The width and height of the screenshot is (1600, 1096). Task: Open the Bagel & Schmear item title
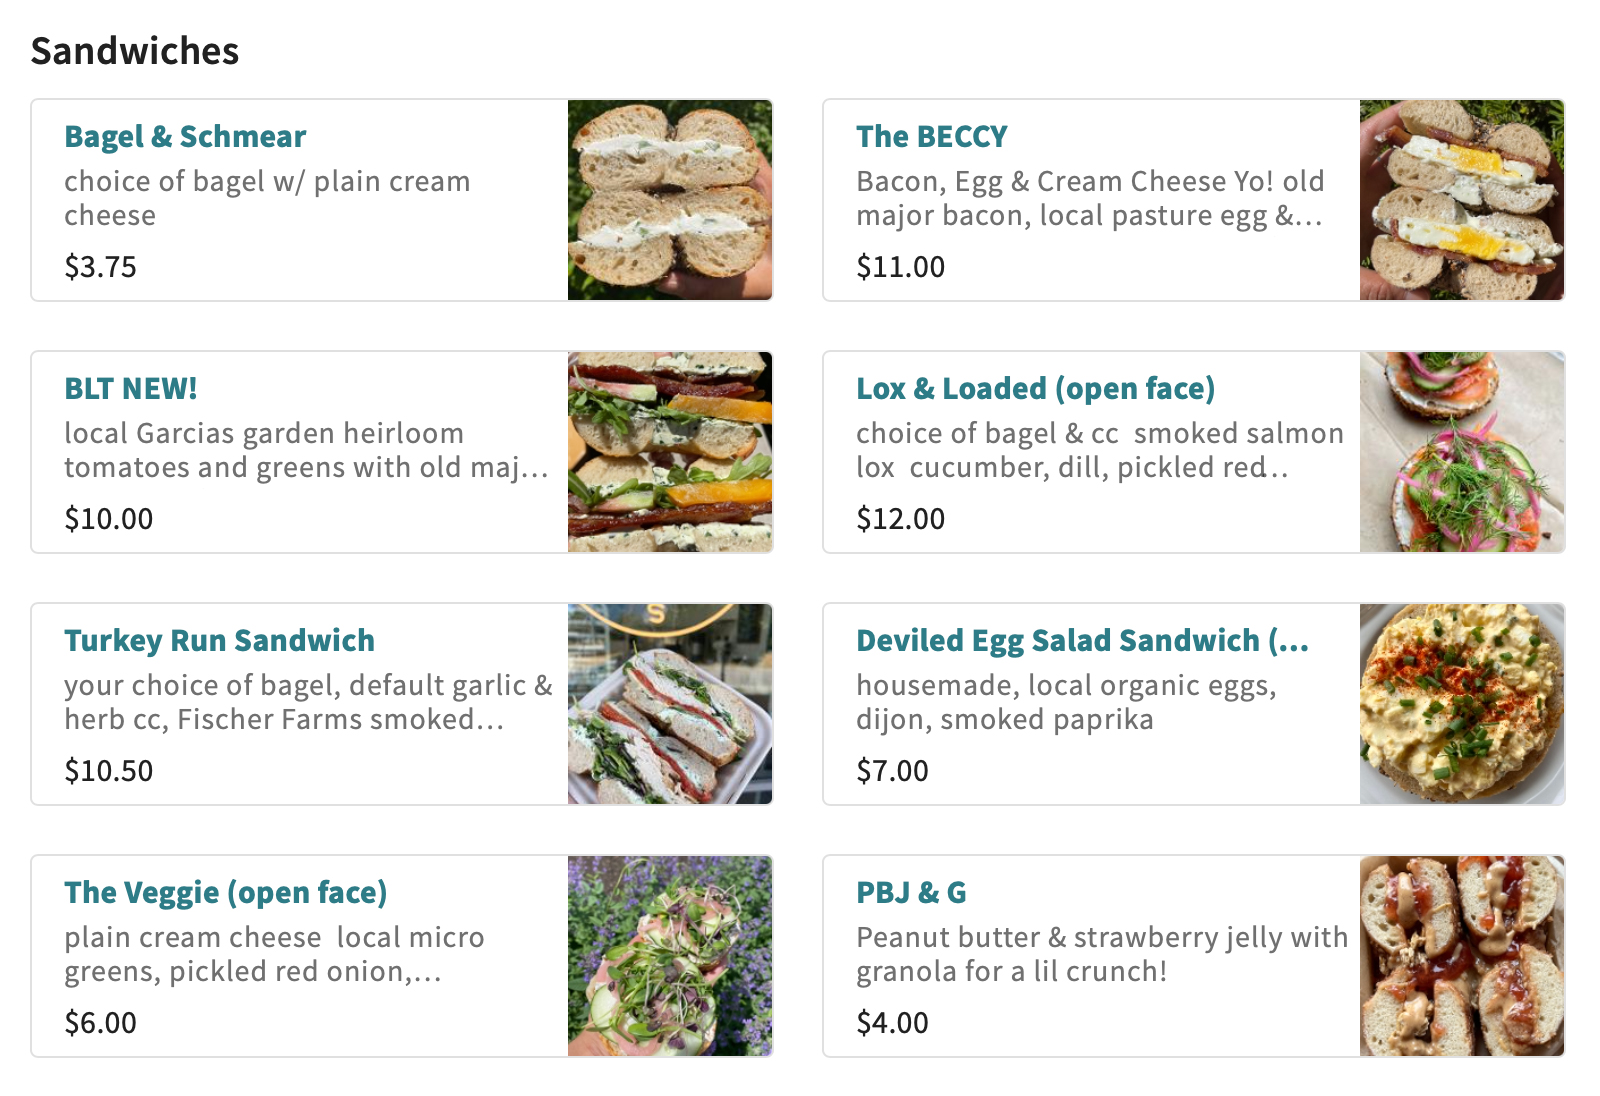(185, 136)
